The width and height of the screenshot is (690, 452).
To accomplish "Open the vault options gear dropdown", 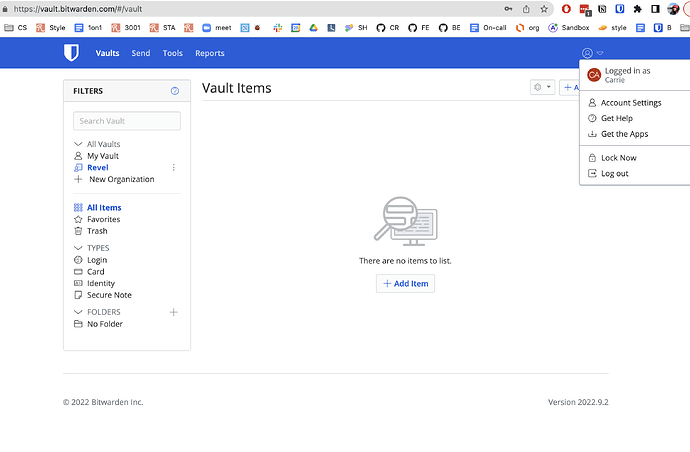I will point(542,87).
